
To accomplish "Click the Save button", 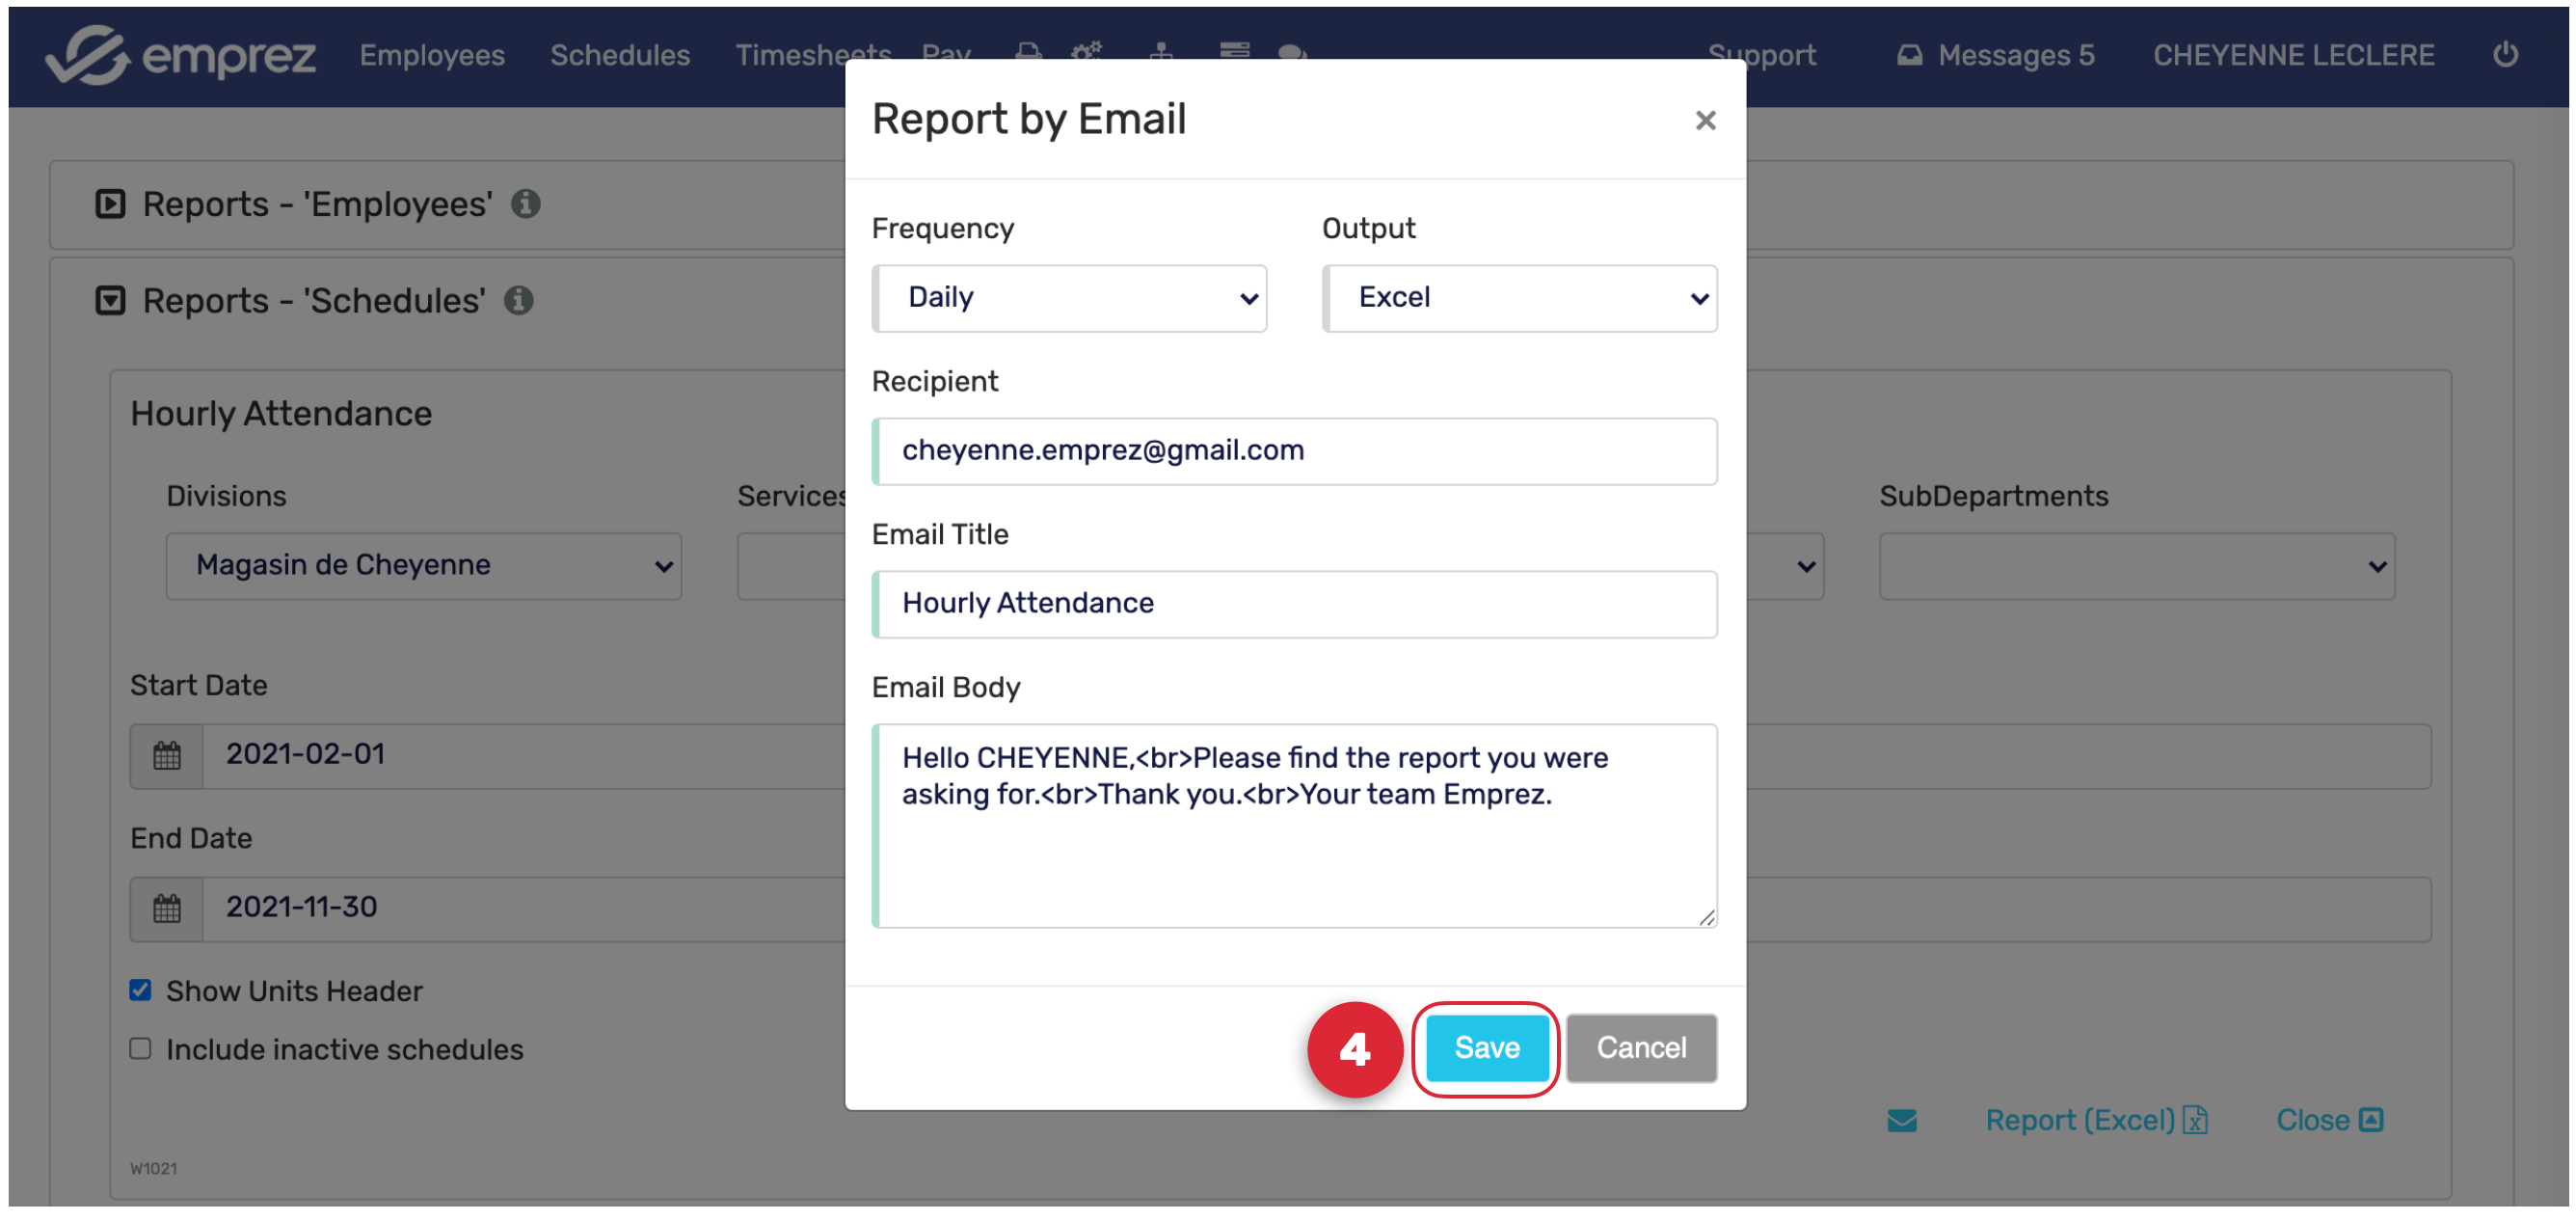I will (1486, 1047).
